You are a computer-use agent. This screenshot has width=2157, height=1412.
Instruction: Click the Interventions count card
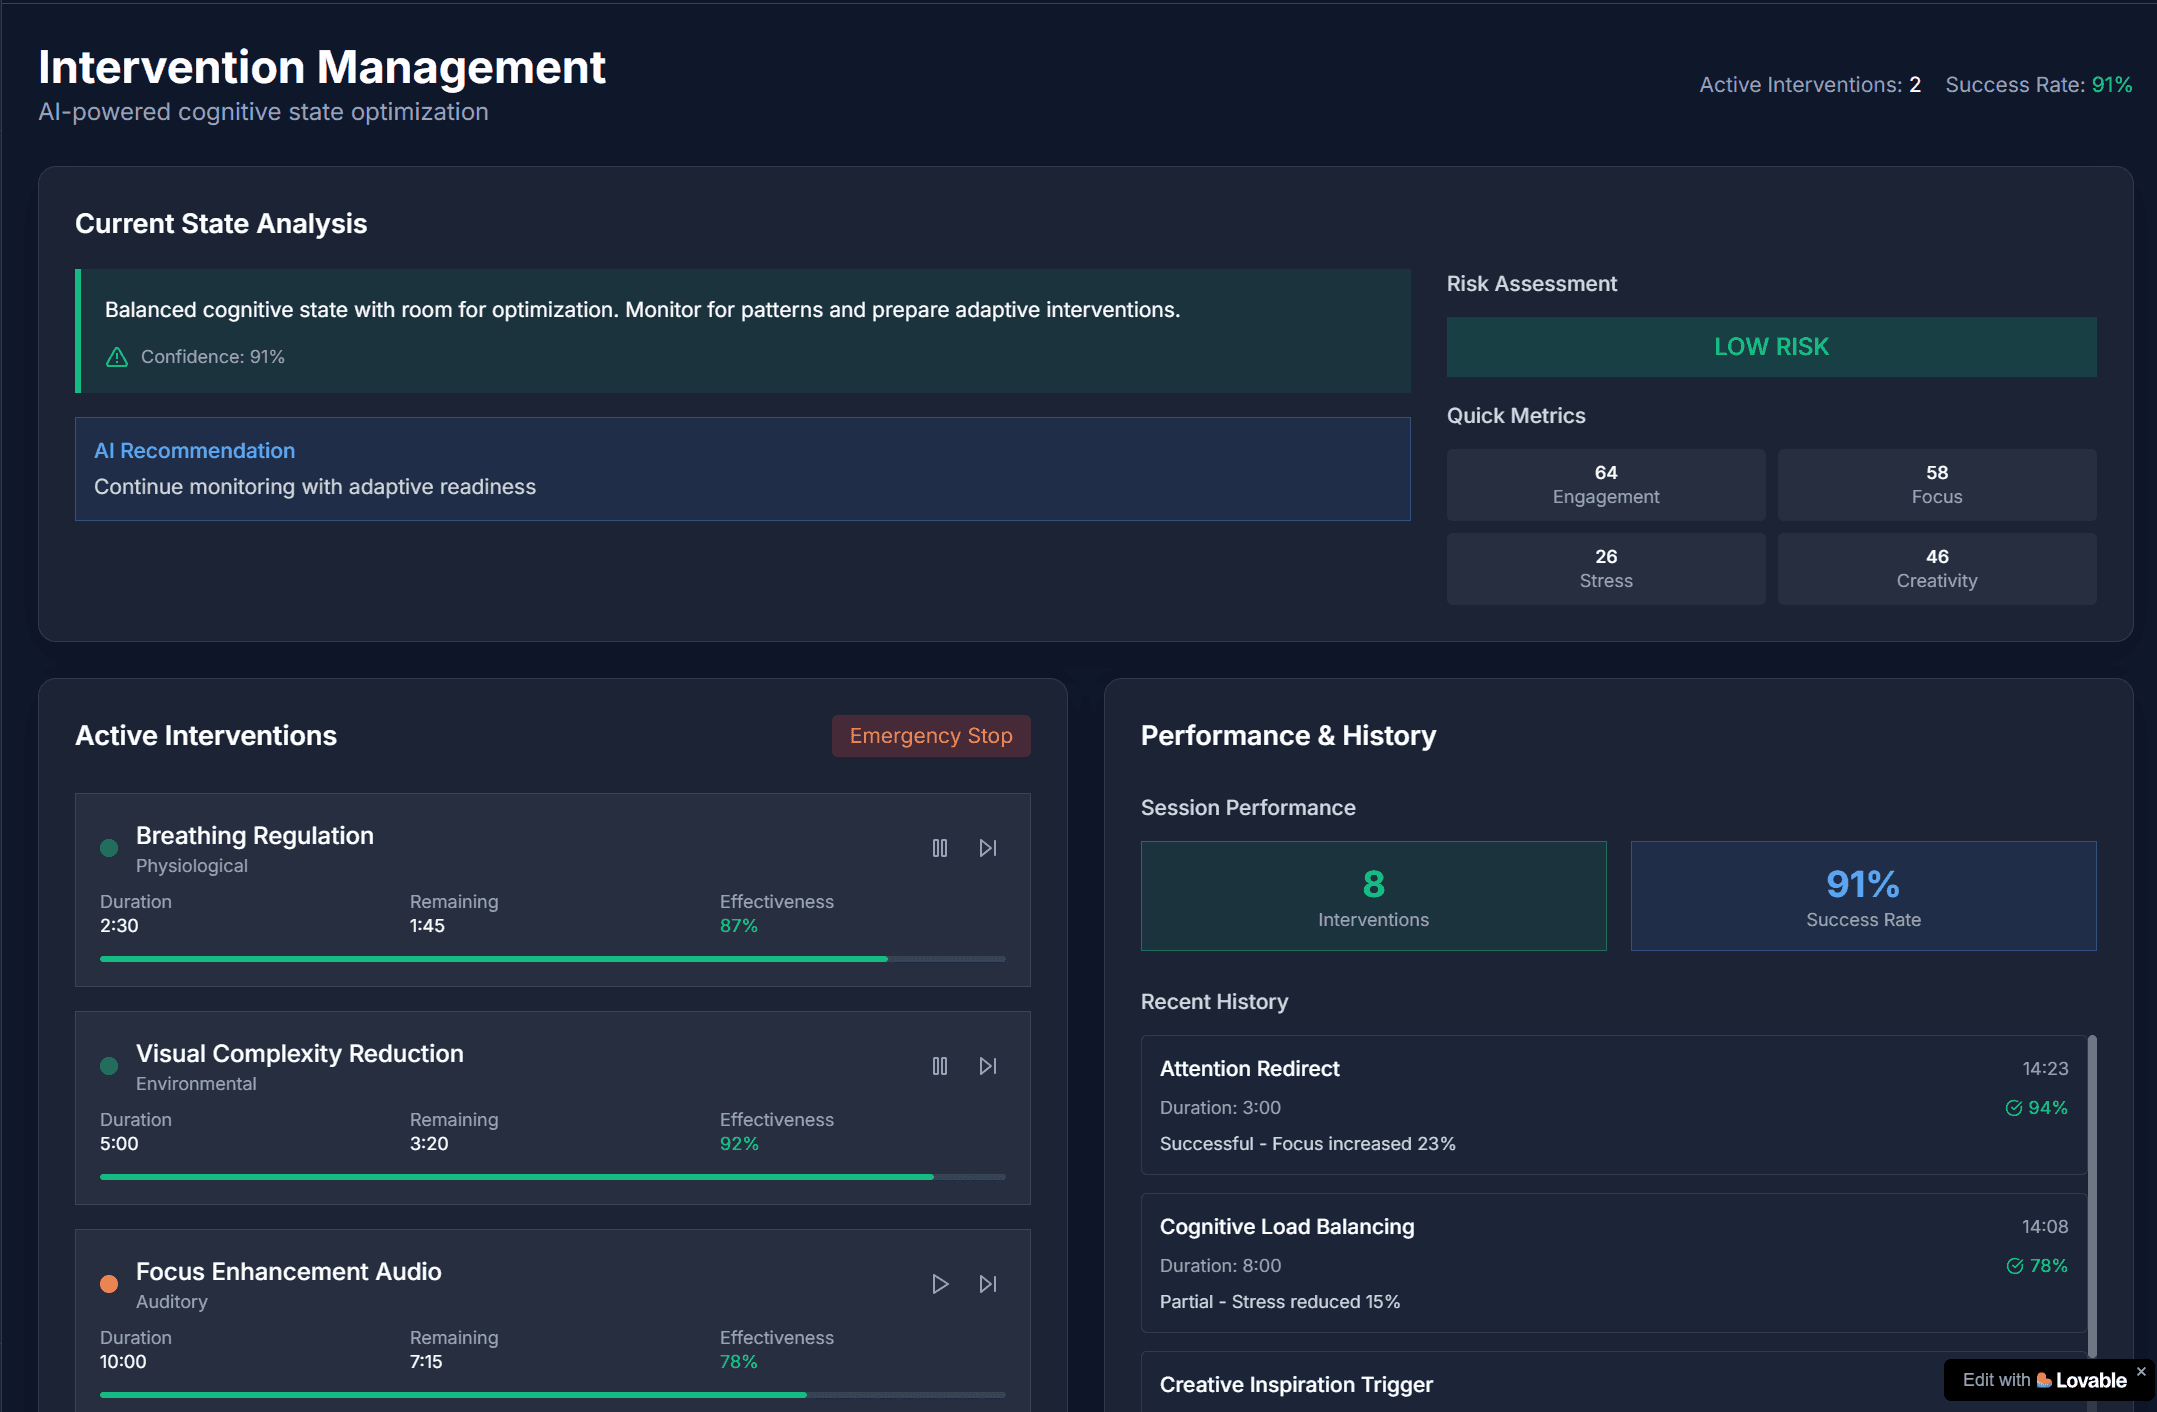coord(1373,896)
